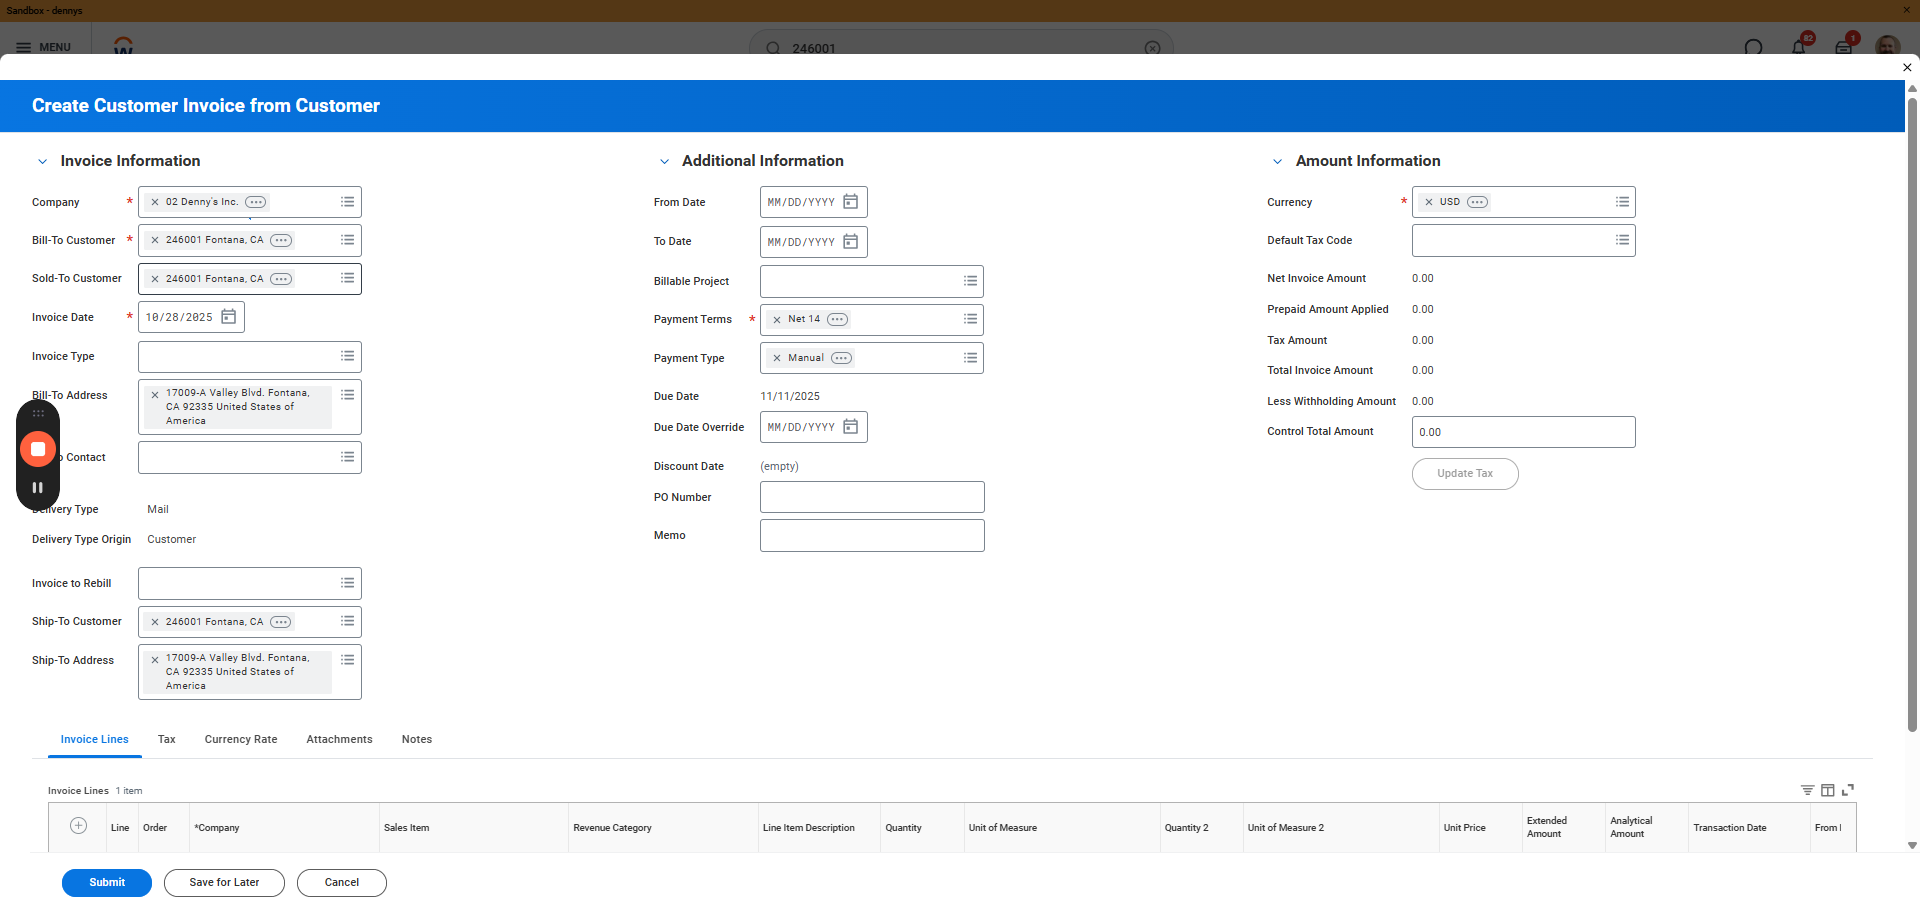Open the Invoice Type prompt list
This screenshot has height=911, width=1920.
click(x=347, y=356)
